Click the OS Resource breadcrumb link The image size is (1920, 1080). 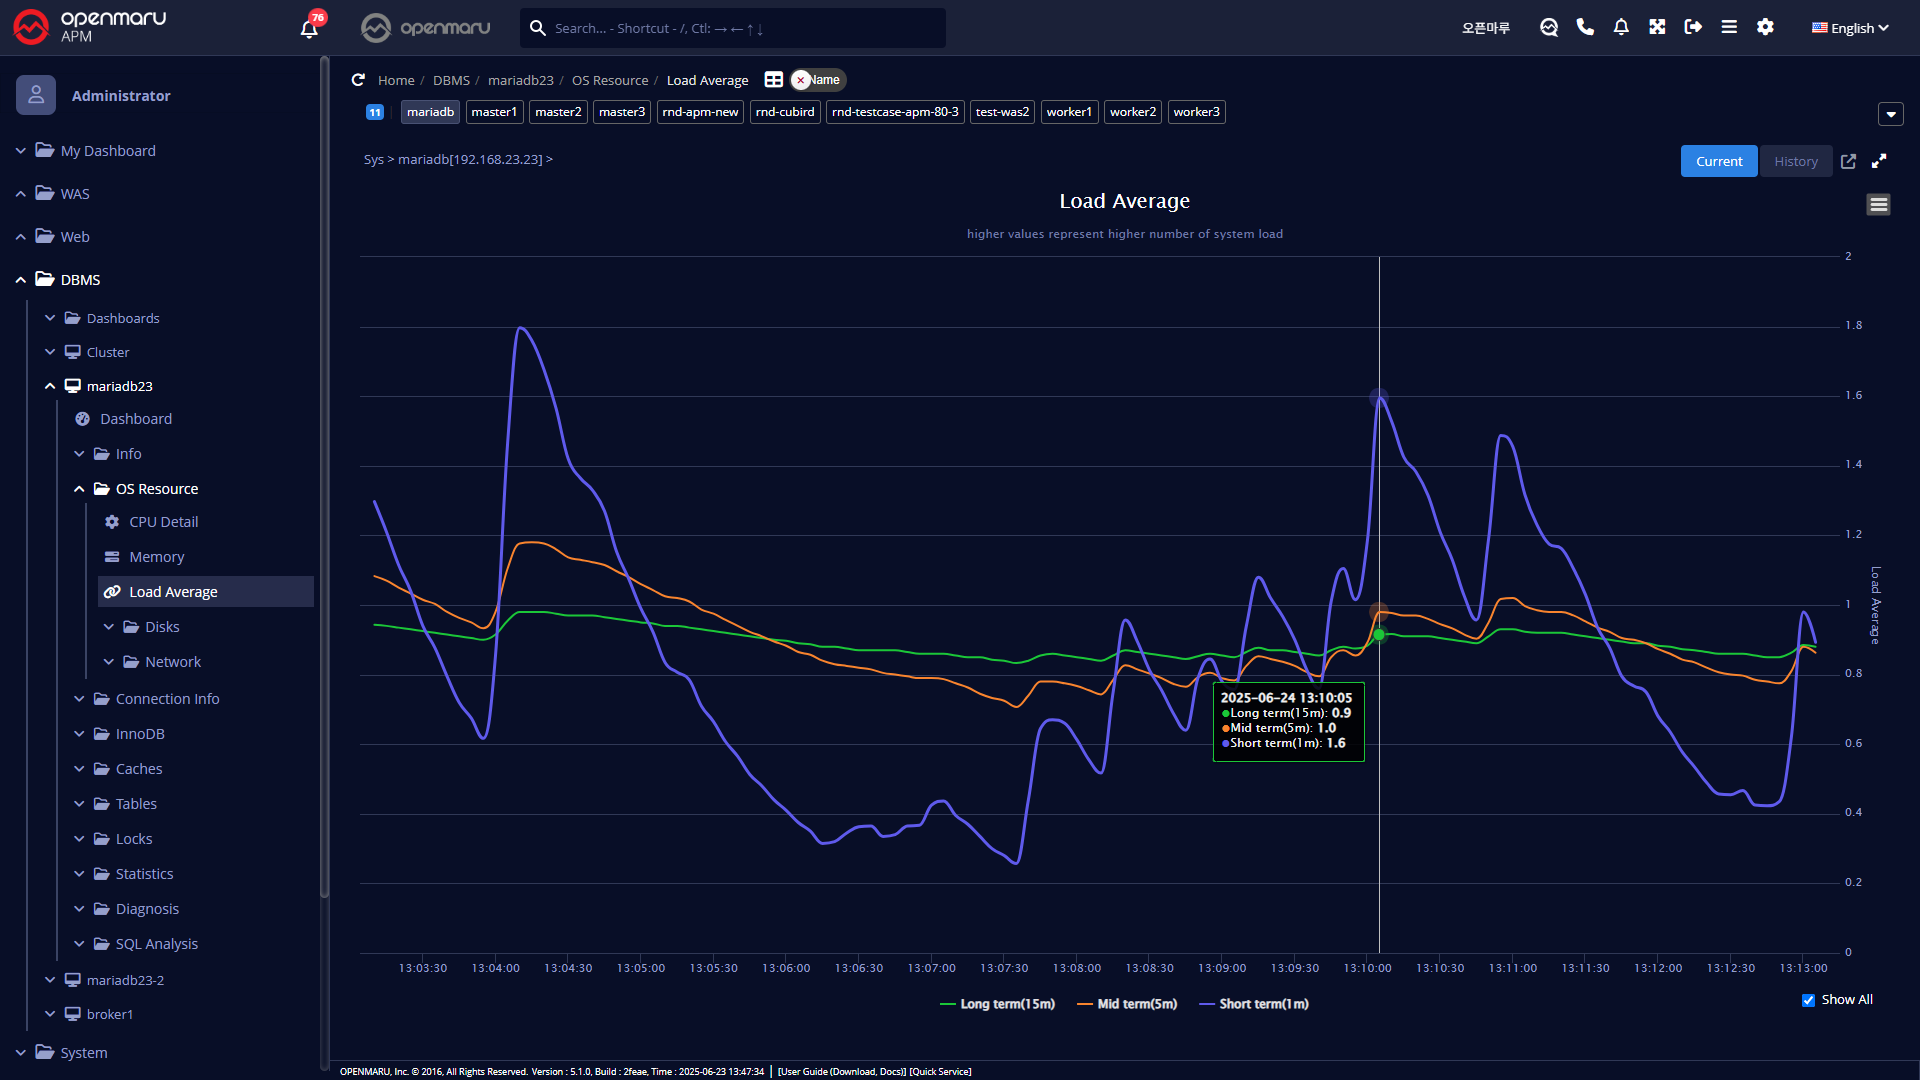coord(610,80)
